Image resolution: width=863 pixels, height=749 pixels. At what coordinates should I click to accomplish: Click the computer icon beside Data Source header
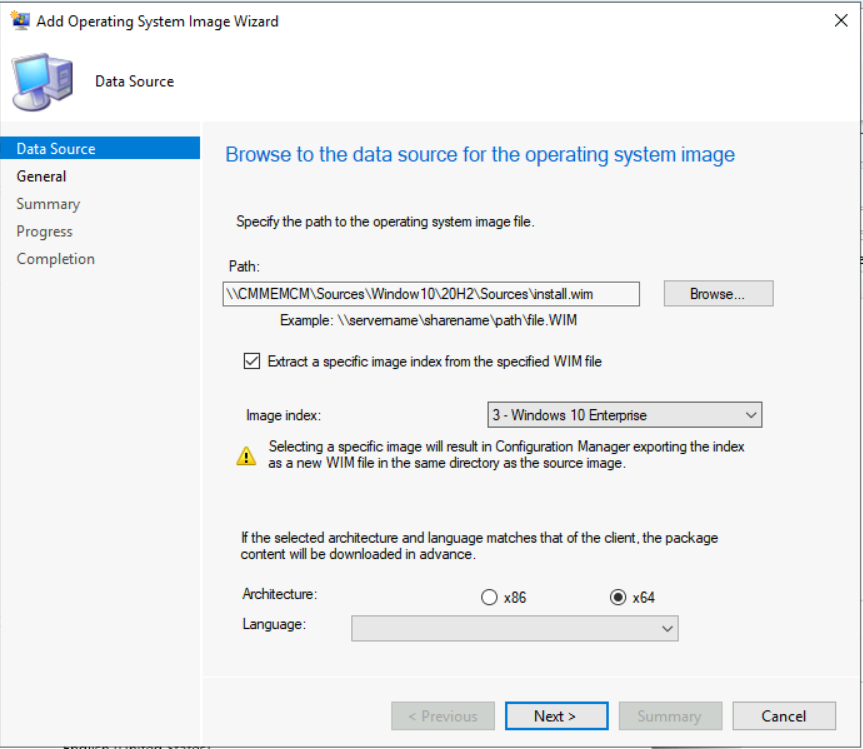[x=43, y=82]
